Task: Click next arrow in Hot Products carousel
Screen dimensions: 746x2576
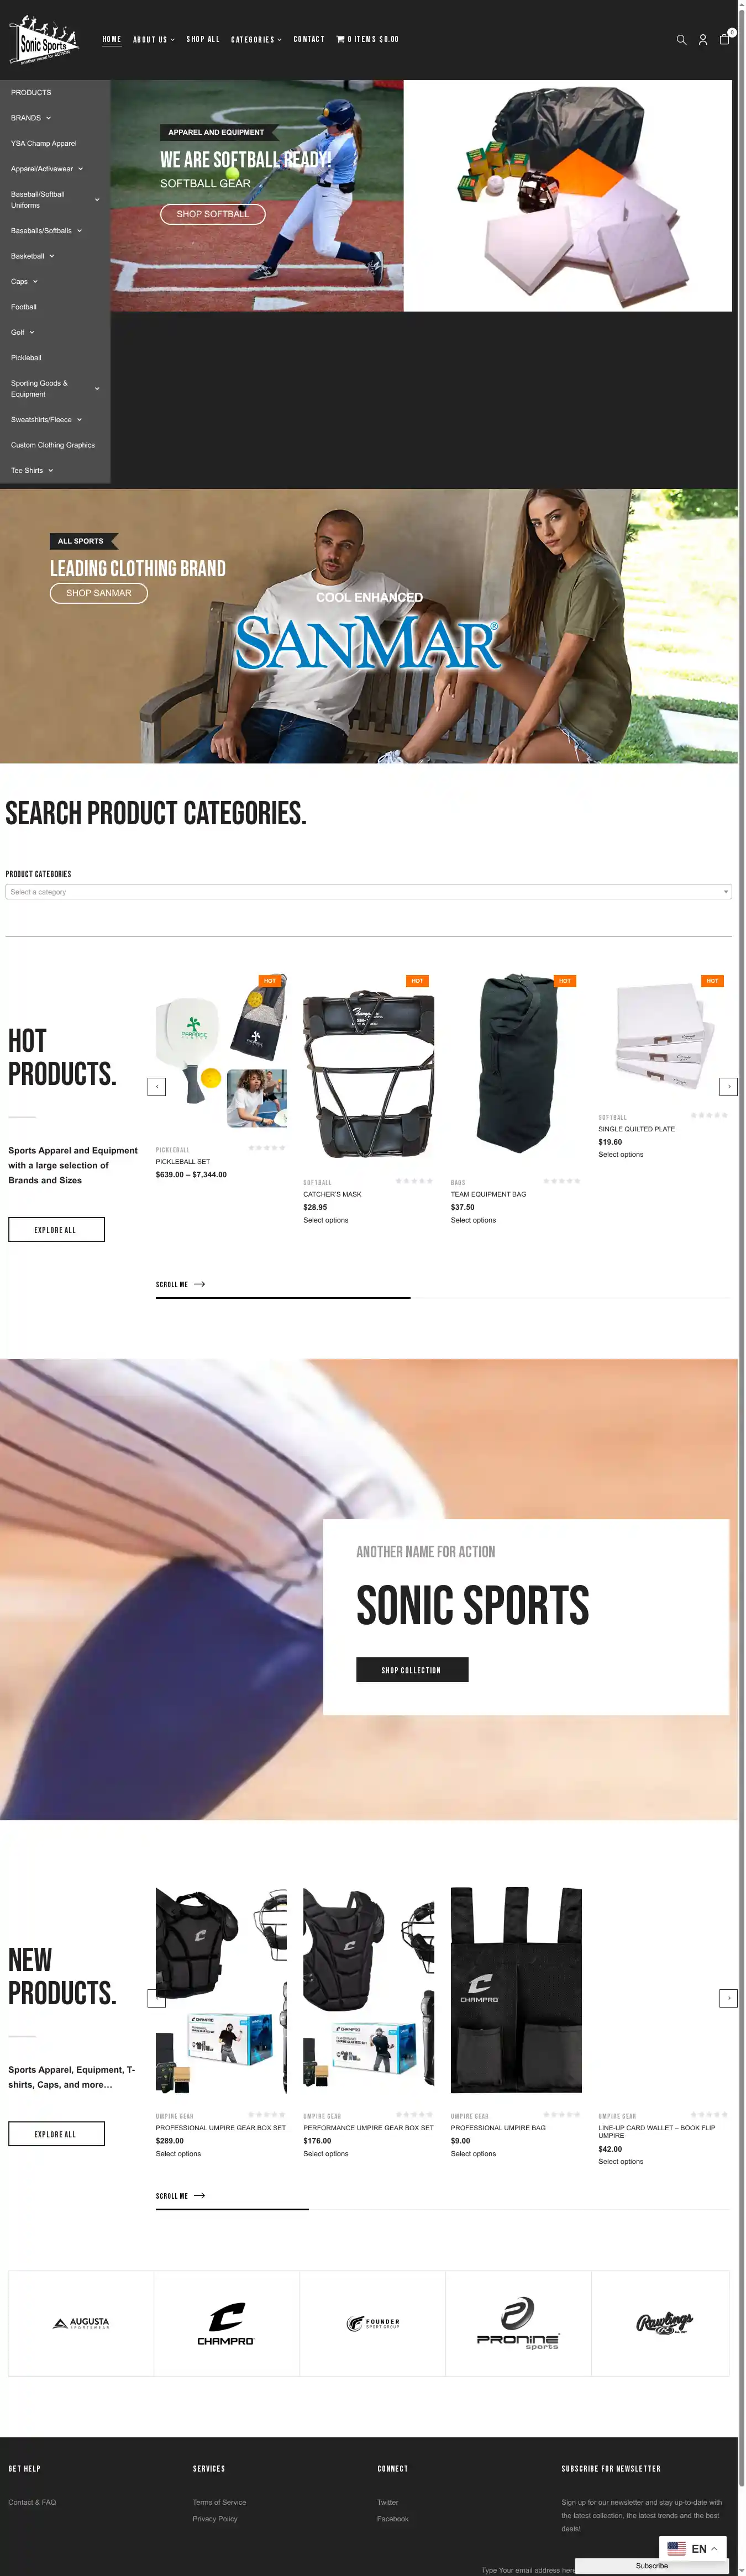Action: tap(729, 1086)
